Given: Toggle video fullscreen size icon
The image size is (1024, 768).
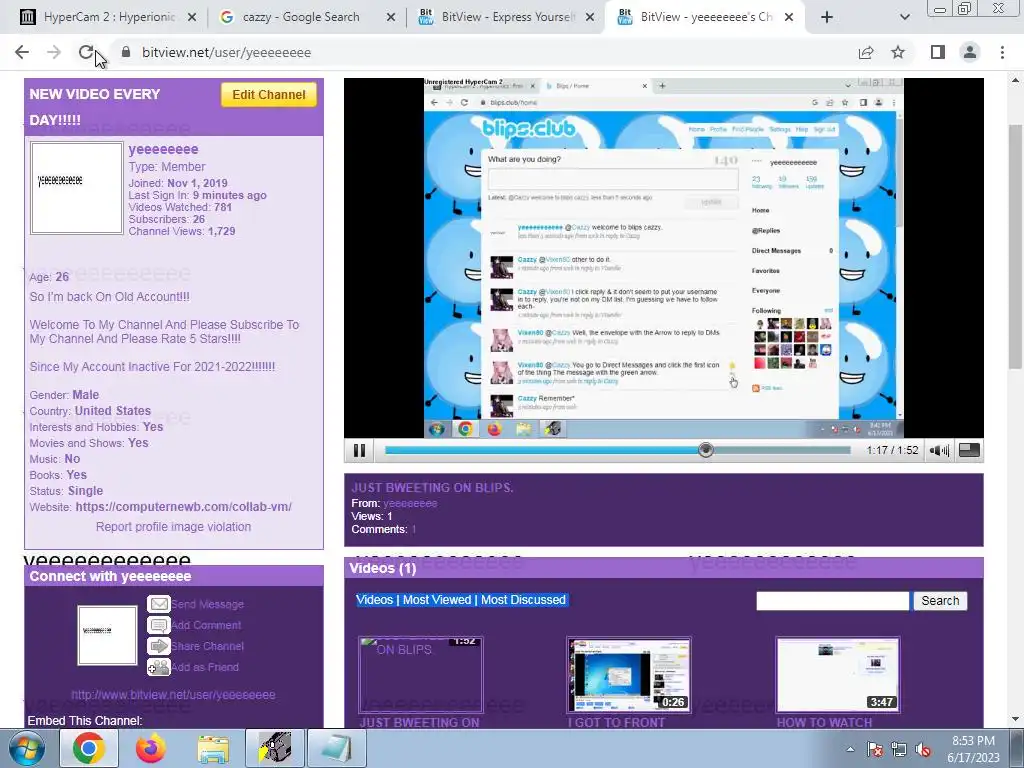Looking at the screenshot, I should pos(969,450).
